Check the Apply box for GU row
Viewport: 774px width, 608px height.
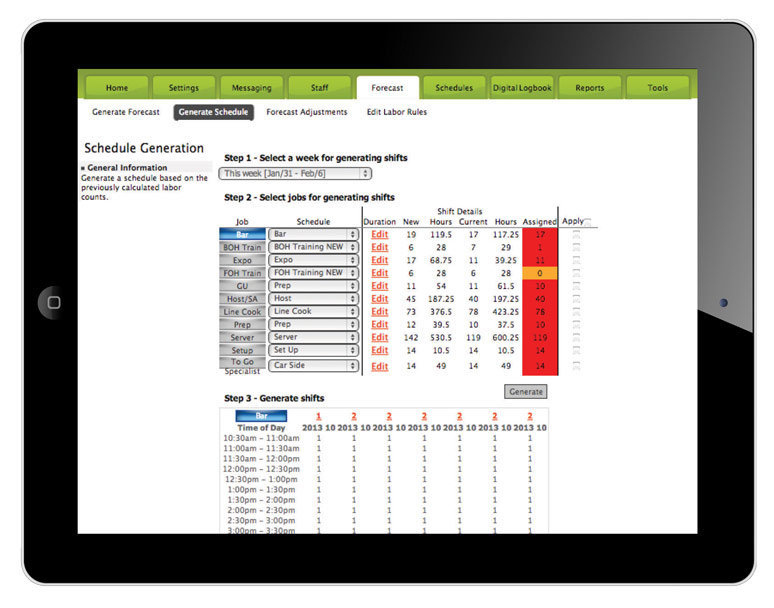577,286
